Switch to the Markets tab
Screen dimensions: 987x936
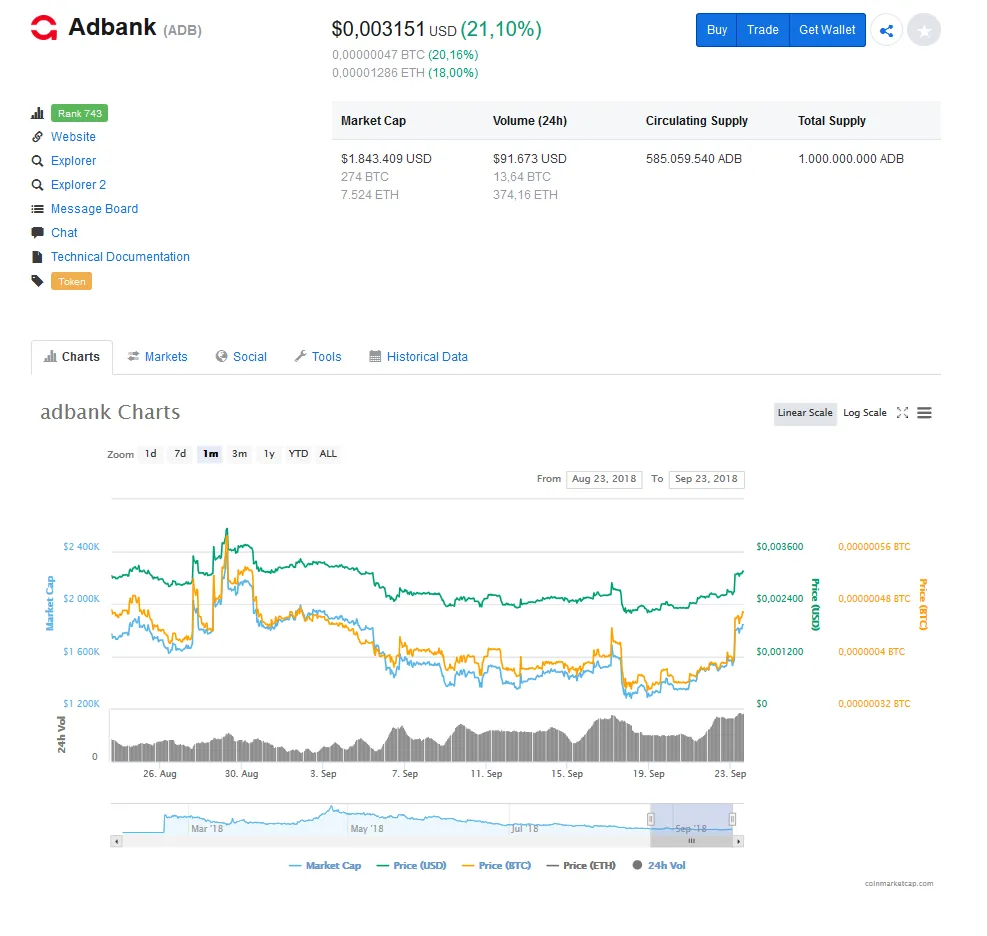point(157,357)
